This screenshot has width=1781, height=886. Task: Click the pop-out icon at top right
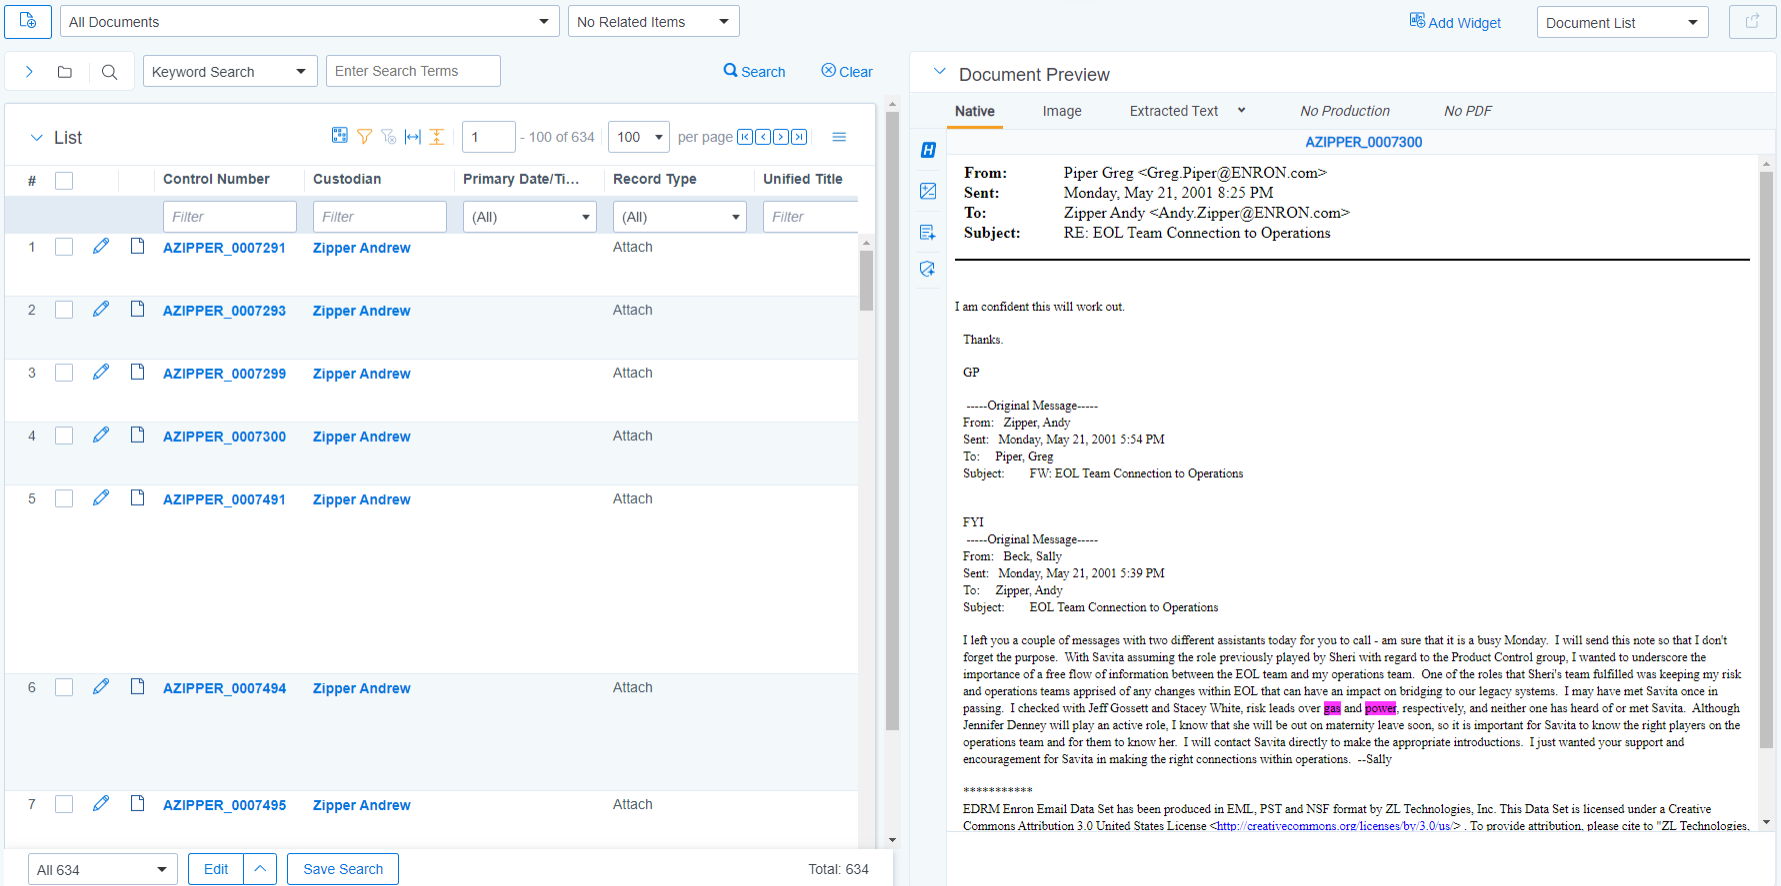[1752, 21]
